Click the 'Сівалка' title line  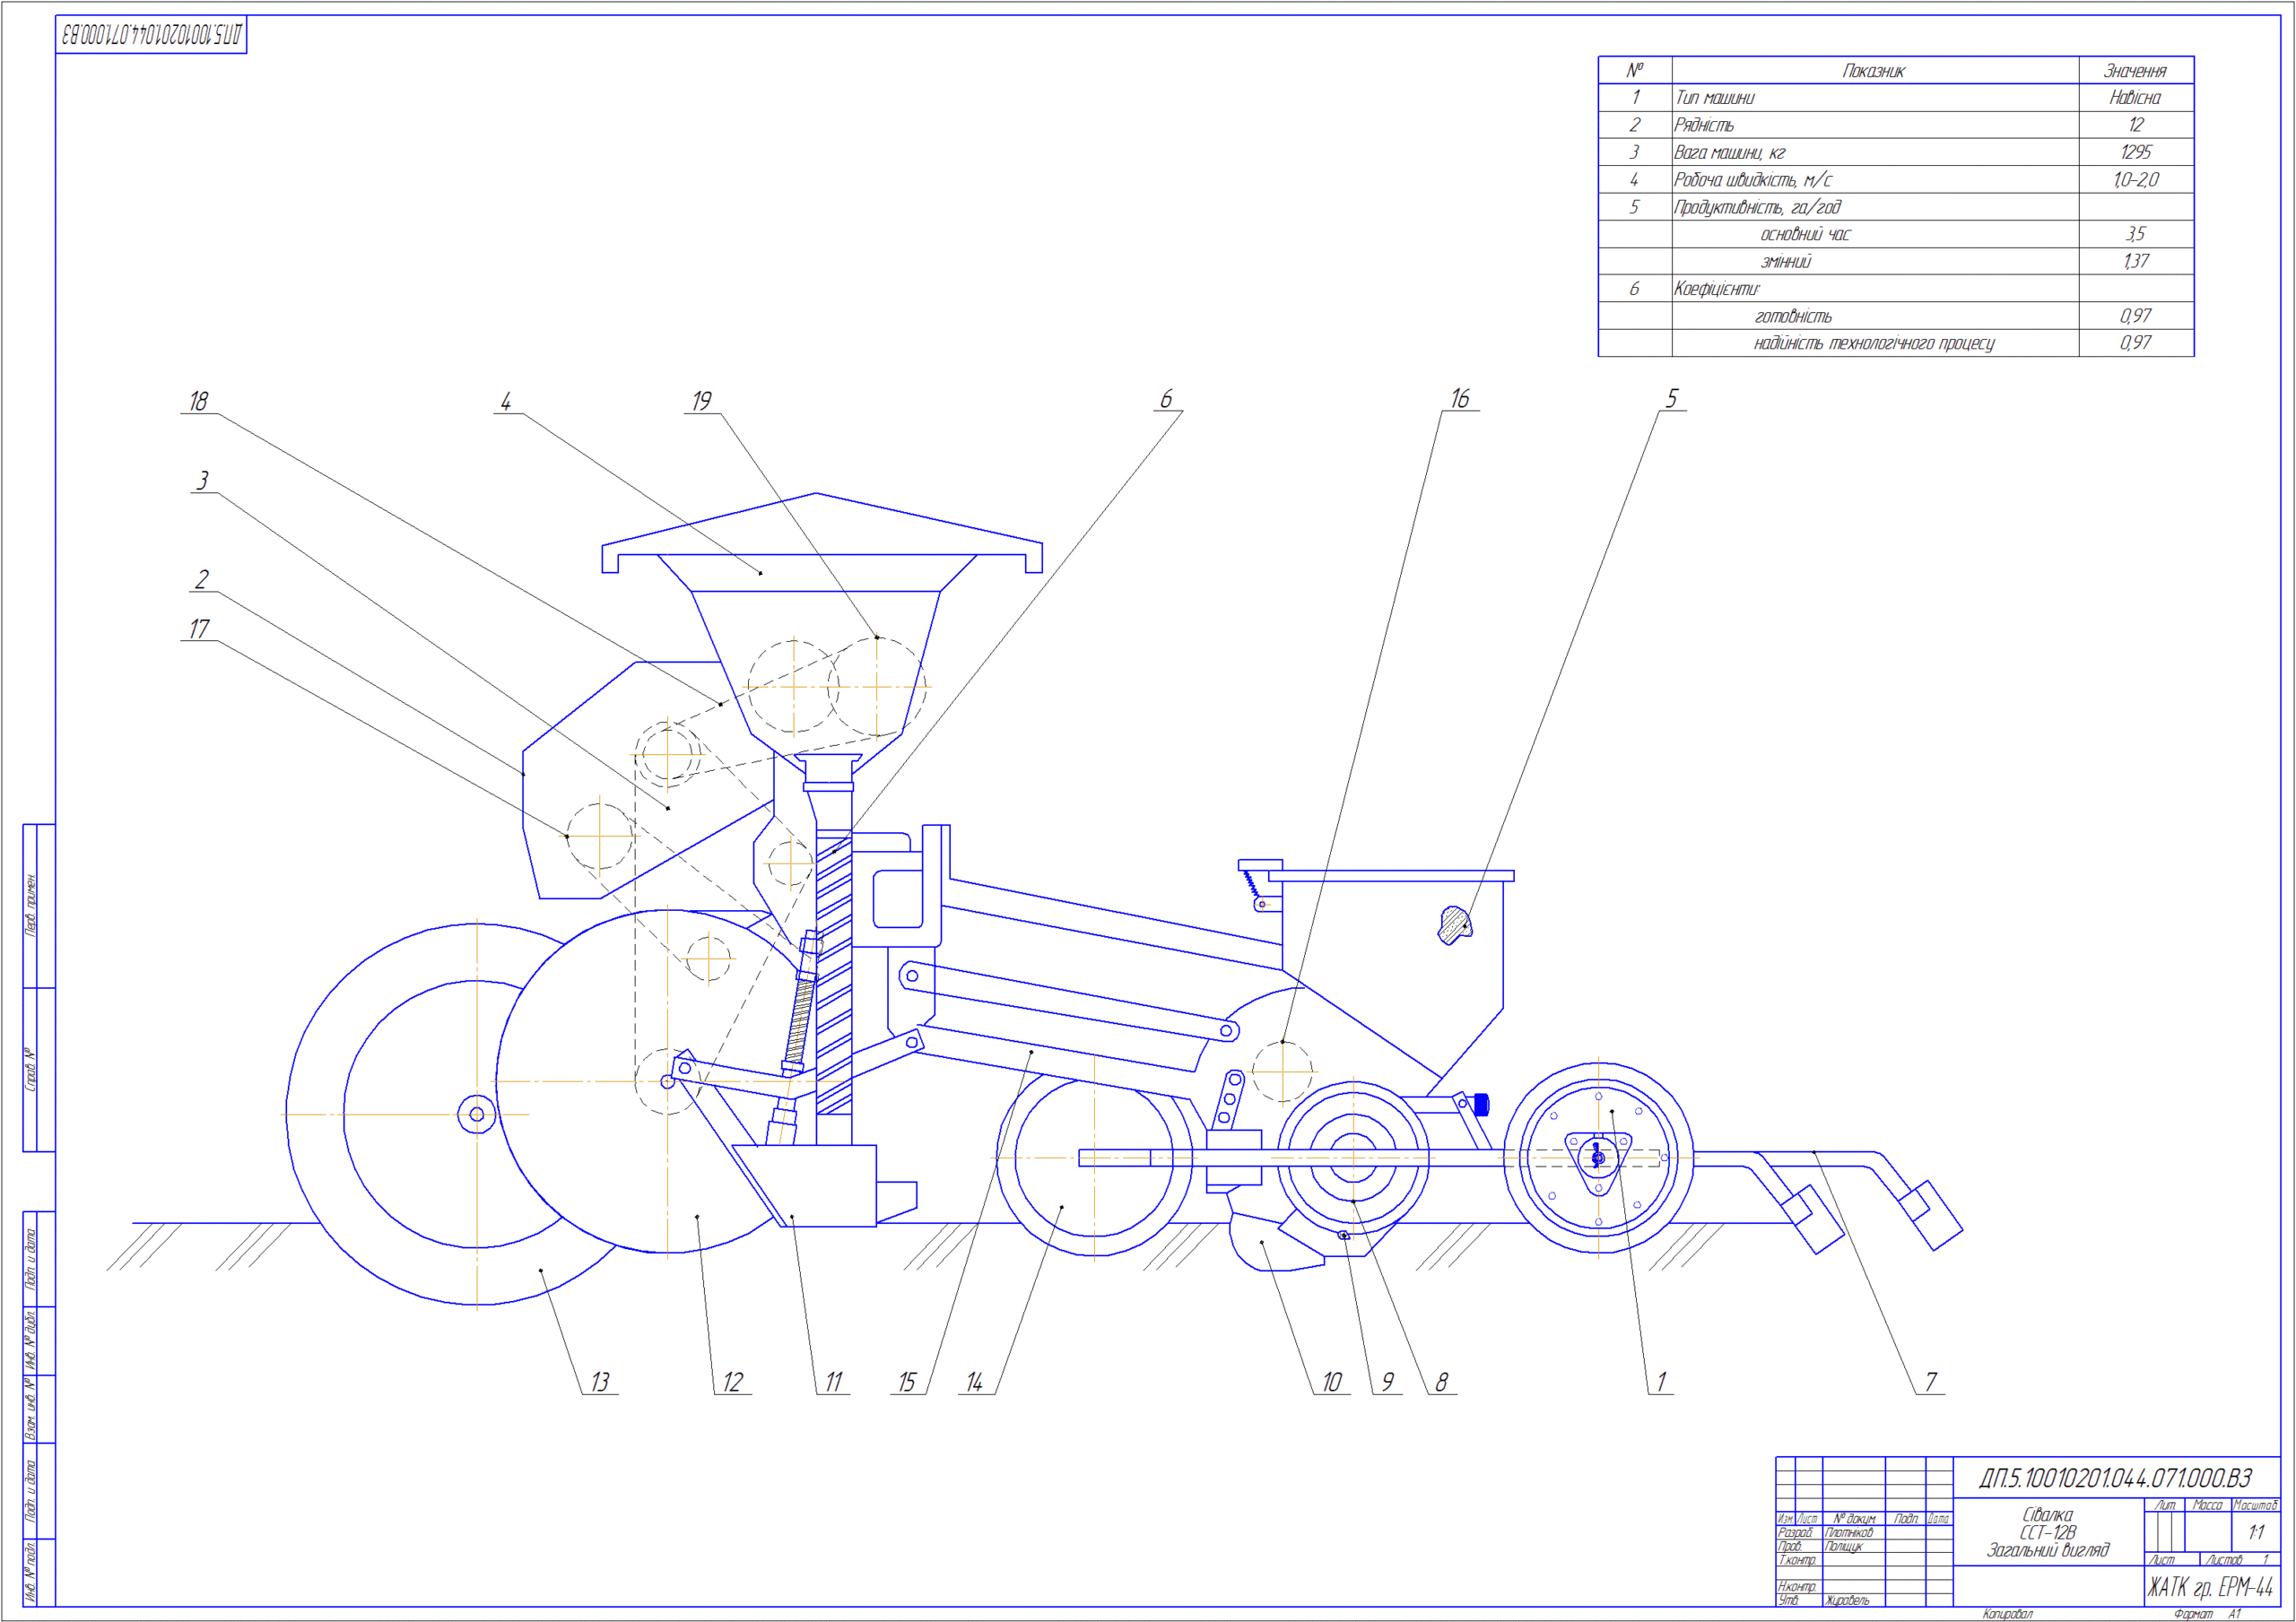[x=2047, y=1515]
